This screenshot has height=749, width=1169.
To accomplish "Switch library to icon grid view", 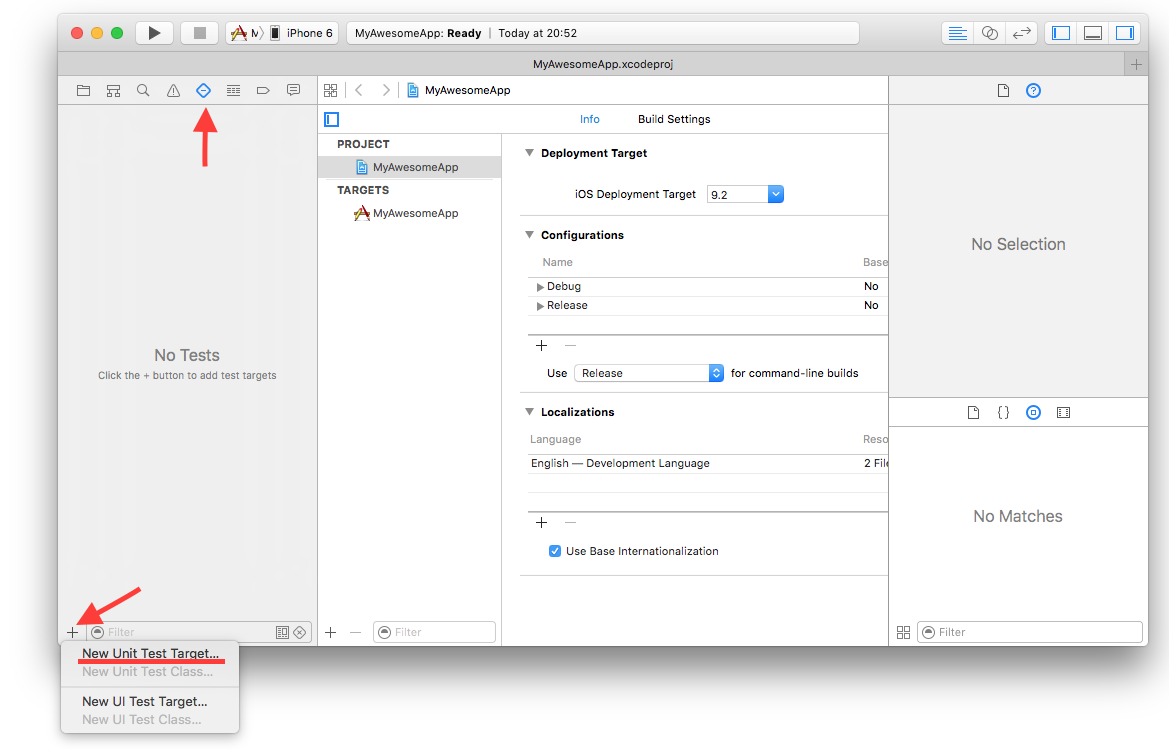I will click(x=904, y=632).
